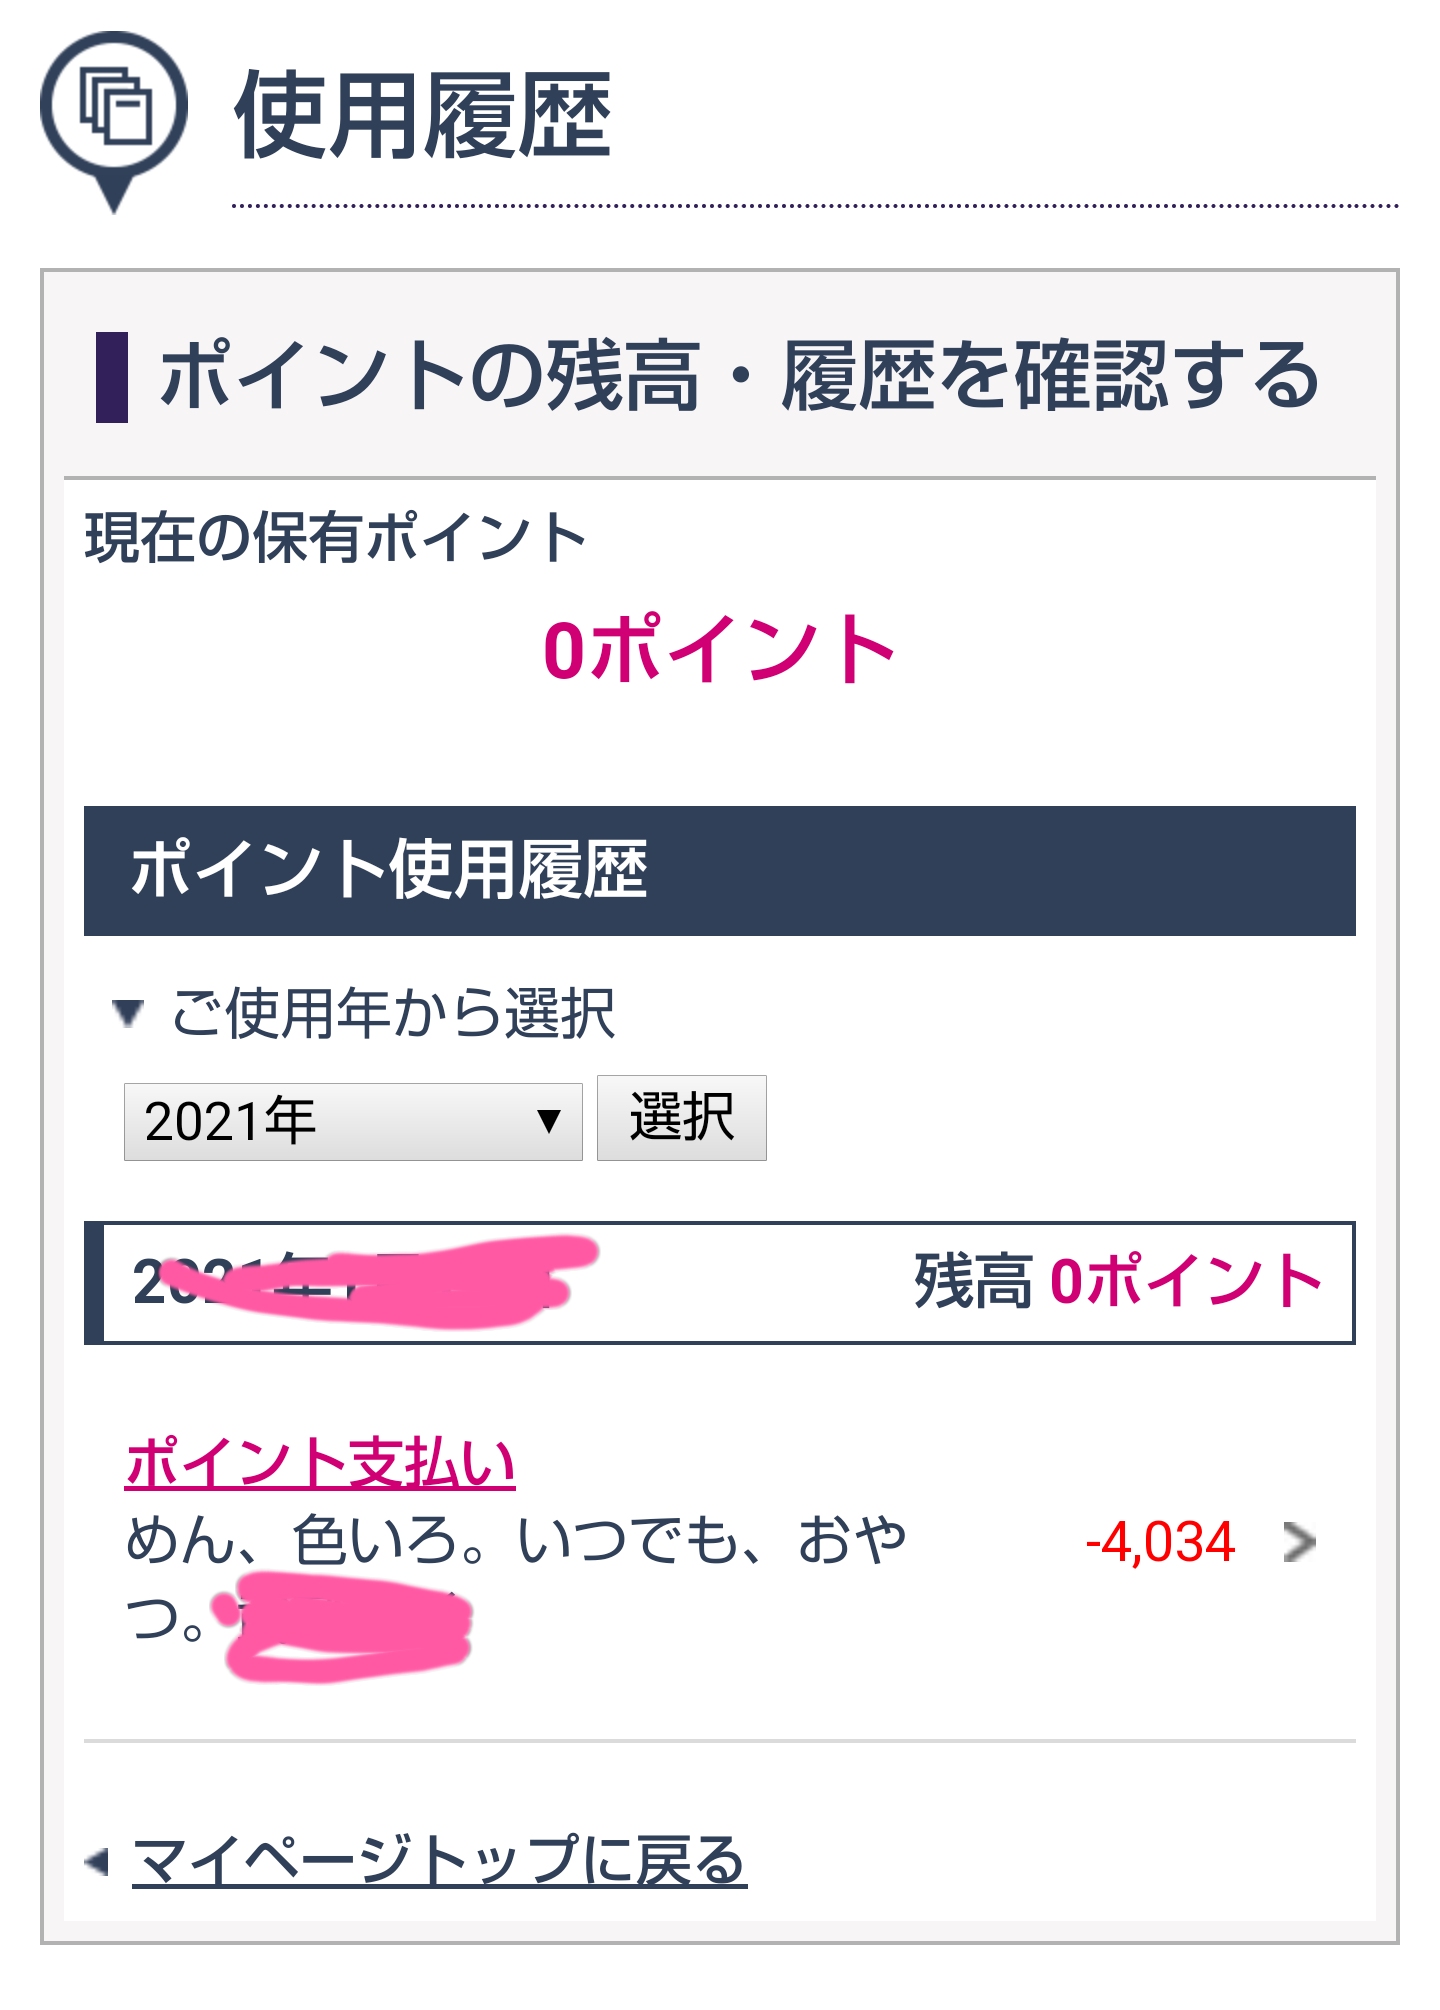This screenshot has height=2010, width=1440.
Task: Select the ポイント使用履歴 header bar
Action: coord(720,871)
